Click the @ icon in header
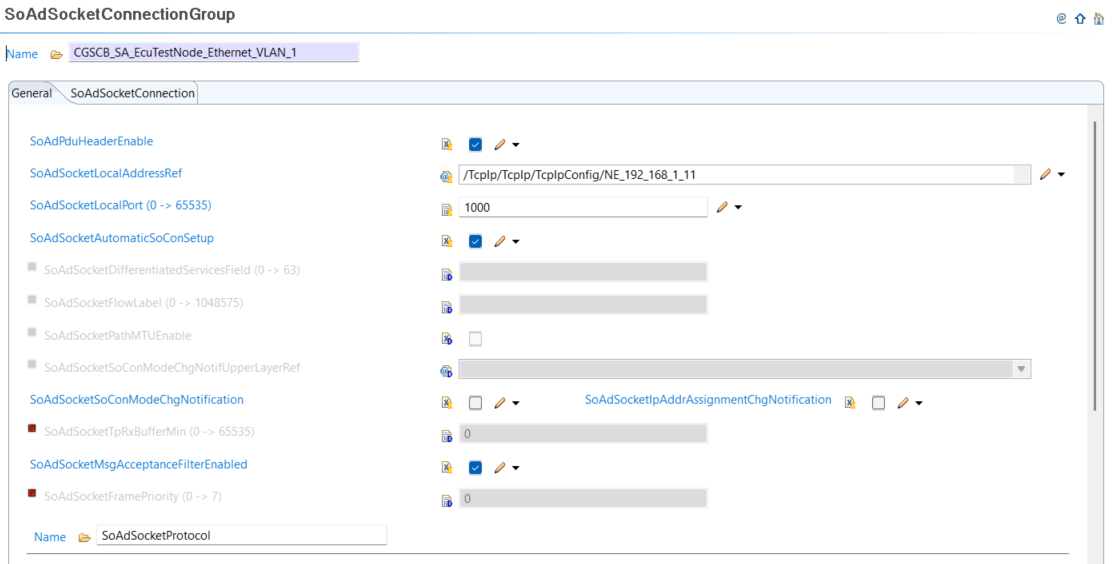This screenshot has height=564, width=1113. click(1061, 18)
